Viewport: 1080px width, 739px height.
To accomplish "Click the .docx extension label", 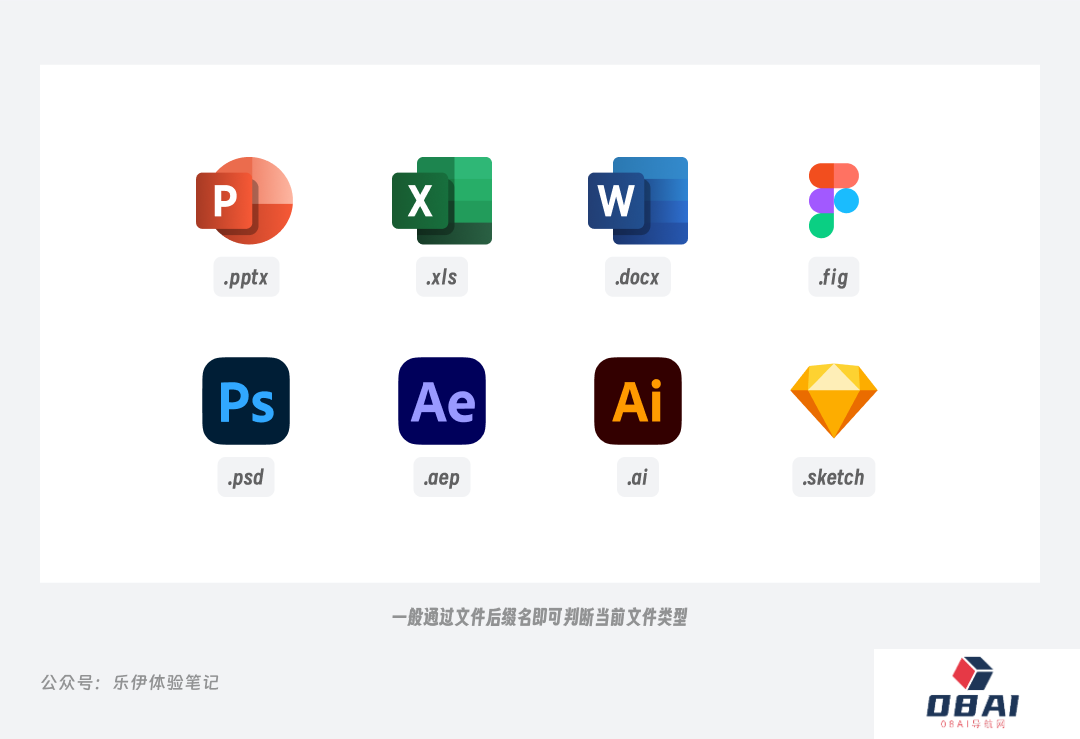I will coord(638,277).
